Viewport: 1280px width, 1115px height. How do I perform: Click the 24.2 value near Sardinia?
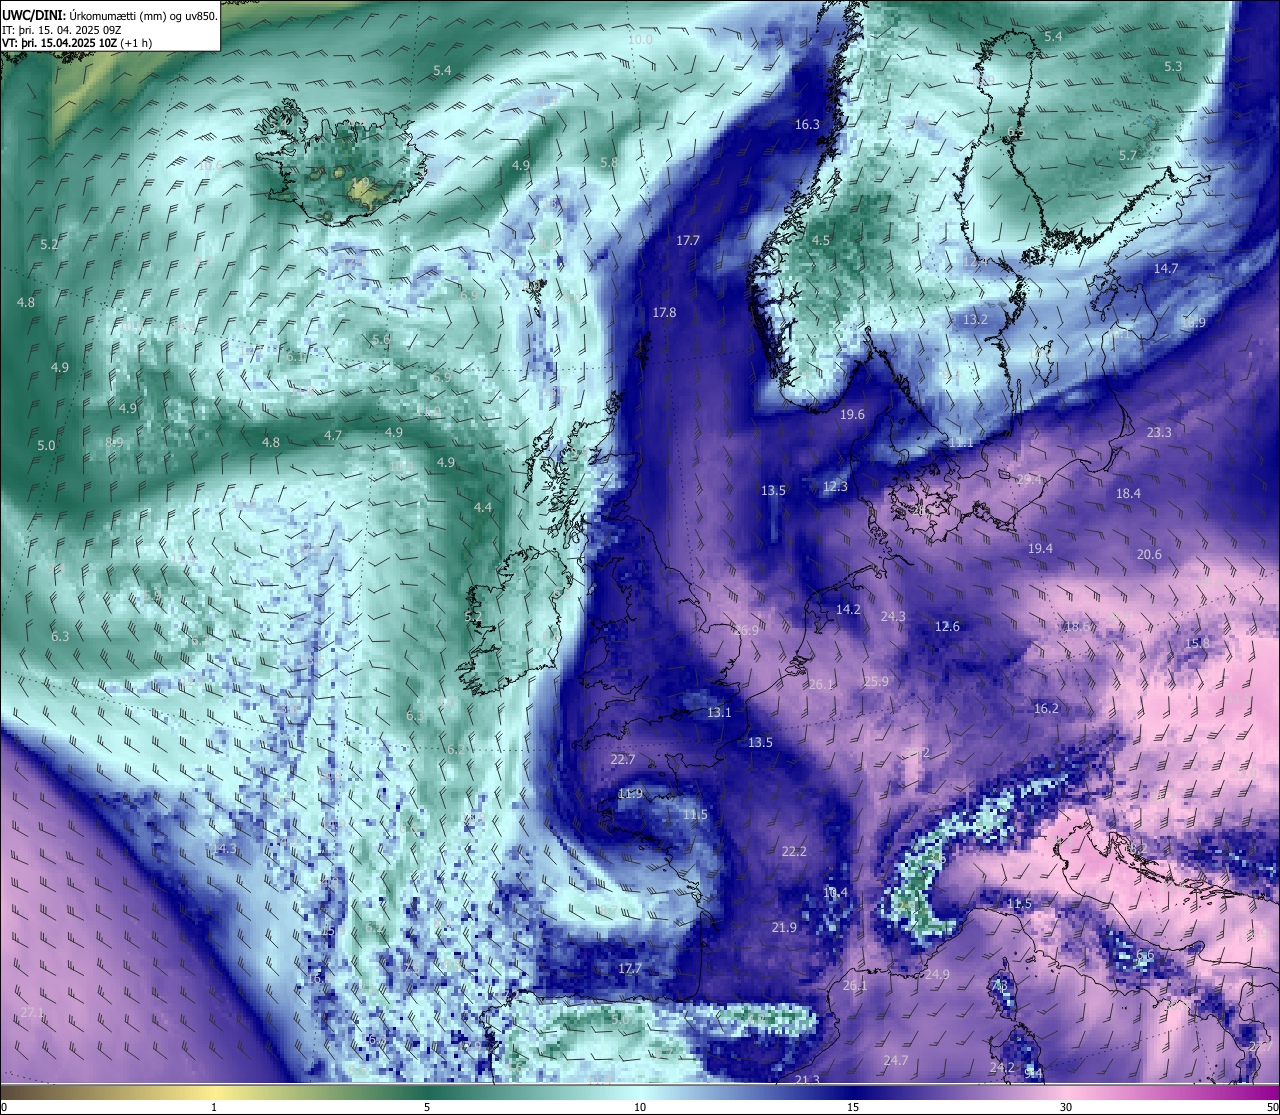pyautogui.click(x=1002, y=1068)
